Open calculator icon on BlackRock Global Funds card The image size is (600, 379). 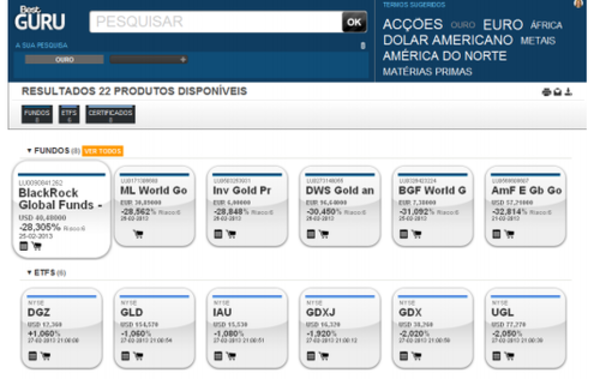(24, 246)
